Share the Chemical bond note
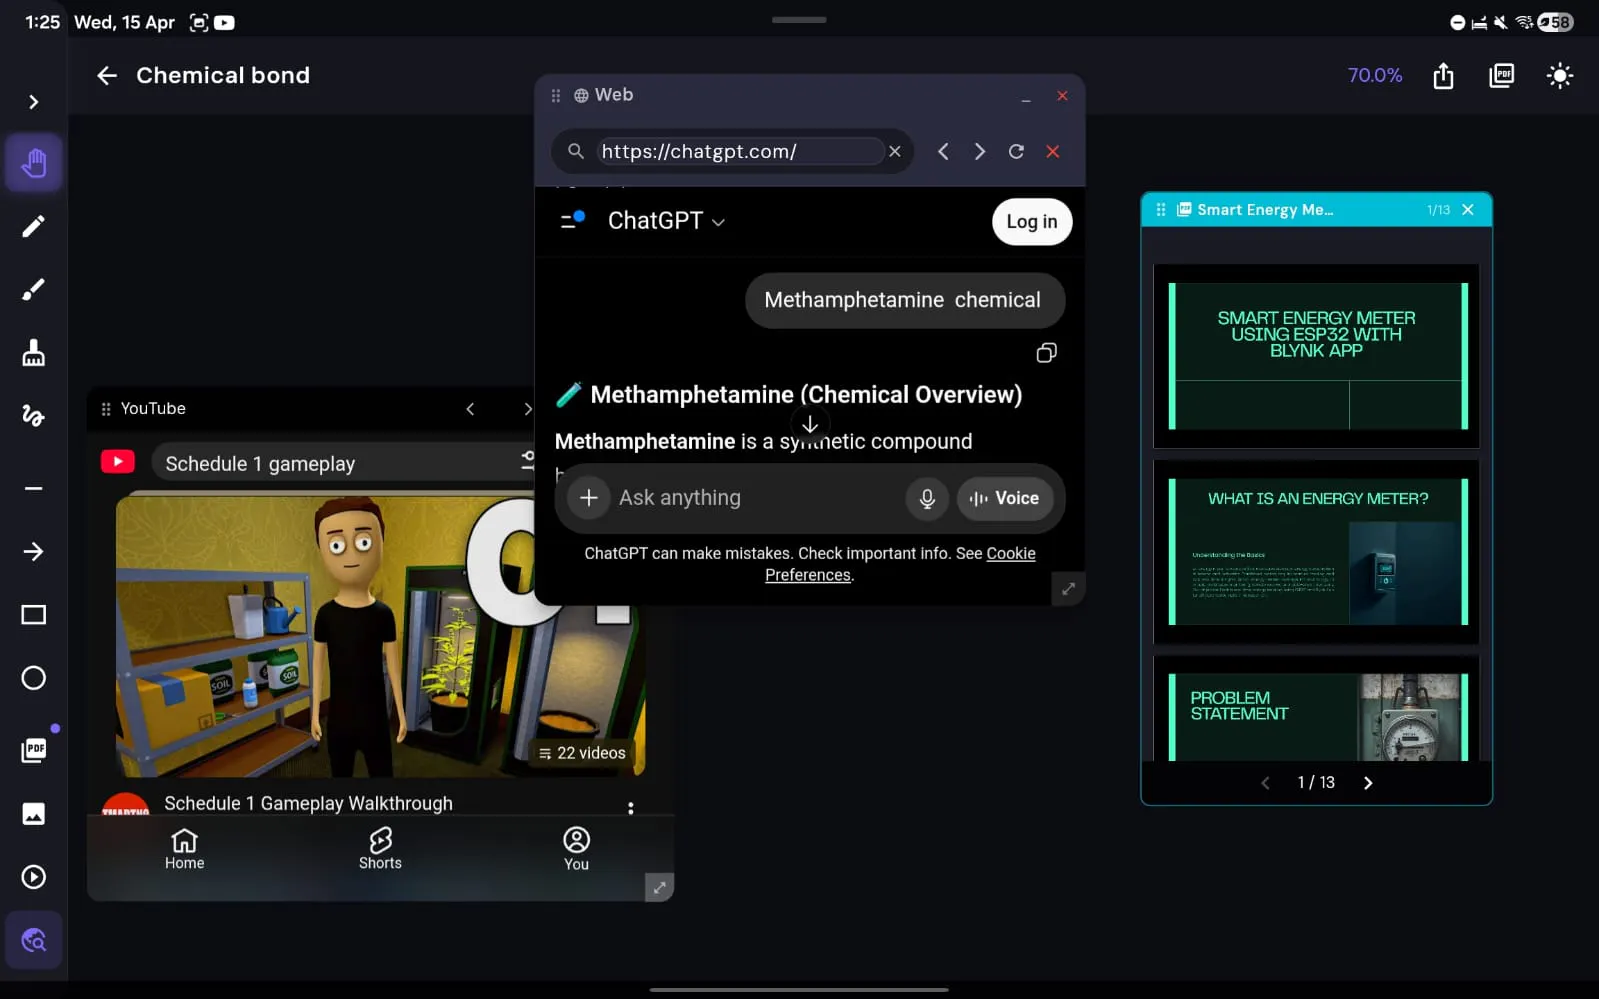 (x=1443, y=76)
